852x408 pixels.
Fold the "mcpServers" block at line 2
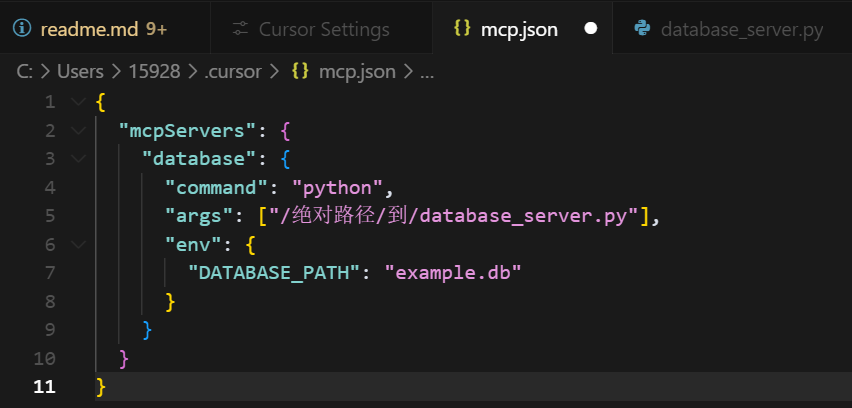click(78, 130)
